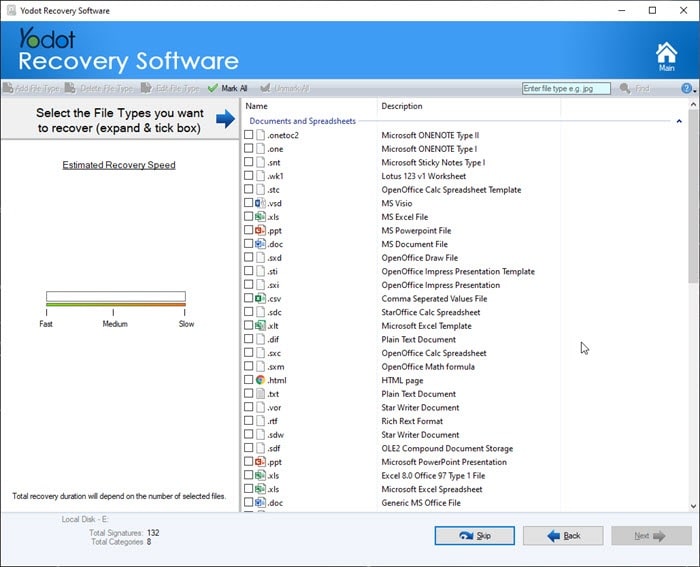
Task: Click Word icon beside MS Document File
Action: point(260,244)
